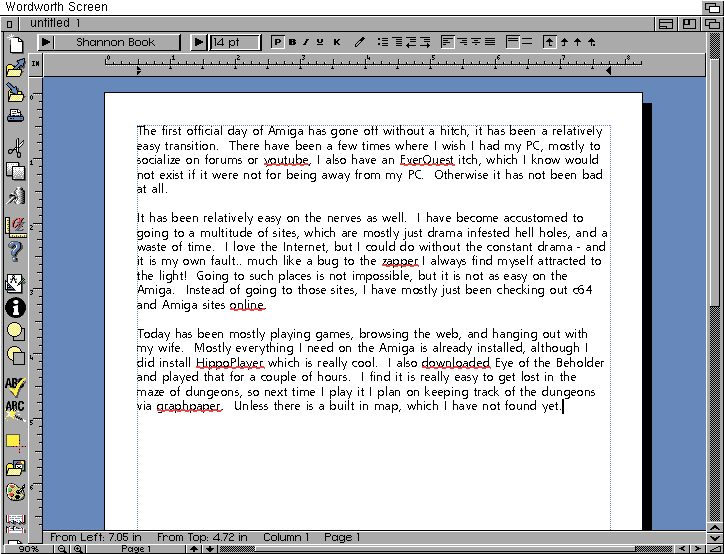Select the second tab stop arrow type
The image size is (724, 554).
(x=564, y=42)
